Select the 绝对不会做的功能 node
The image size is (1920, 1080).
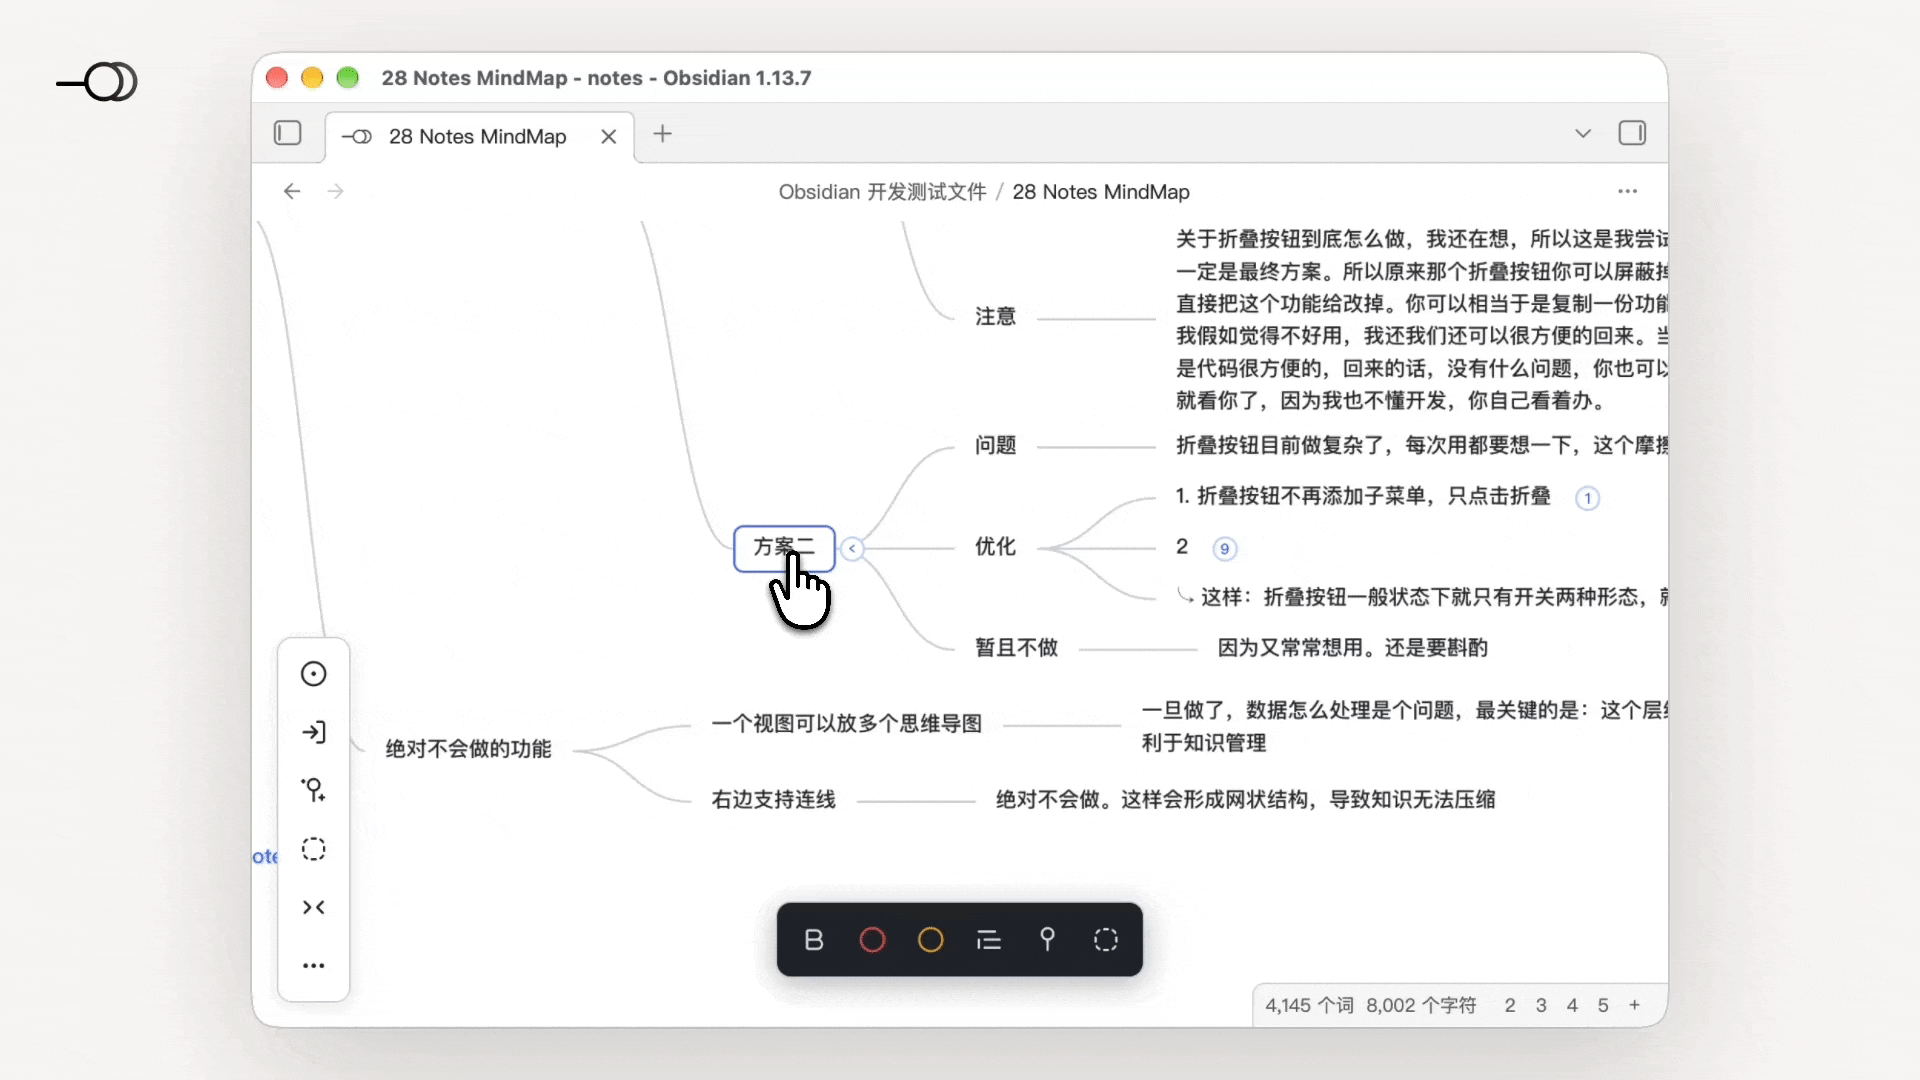(468, 749)
